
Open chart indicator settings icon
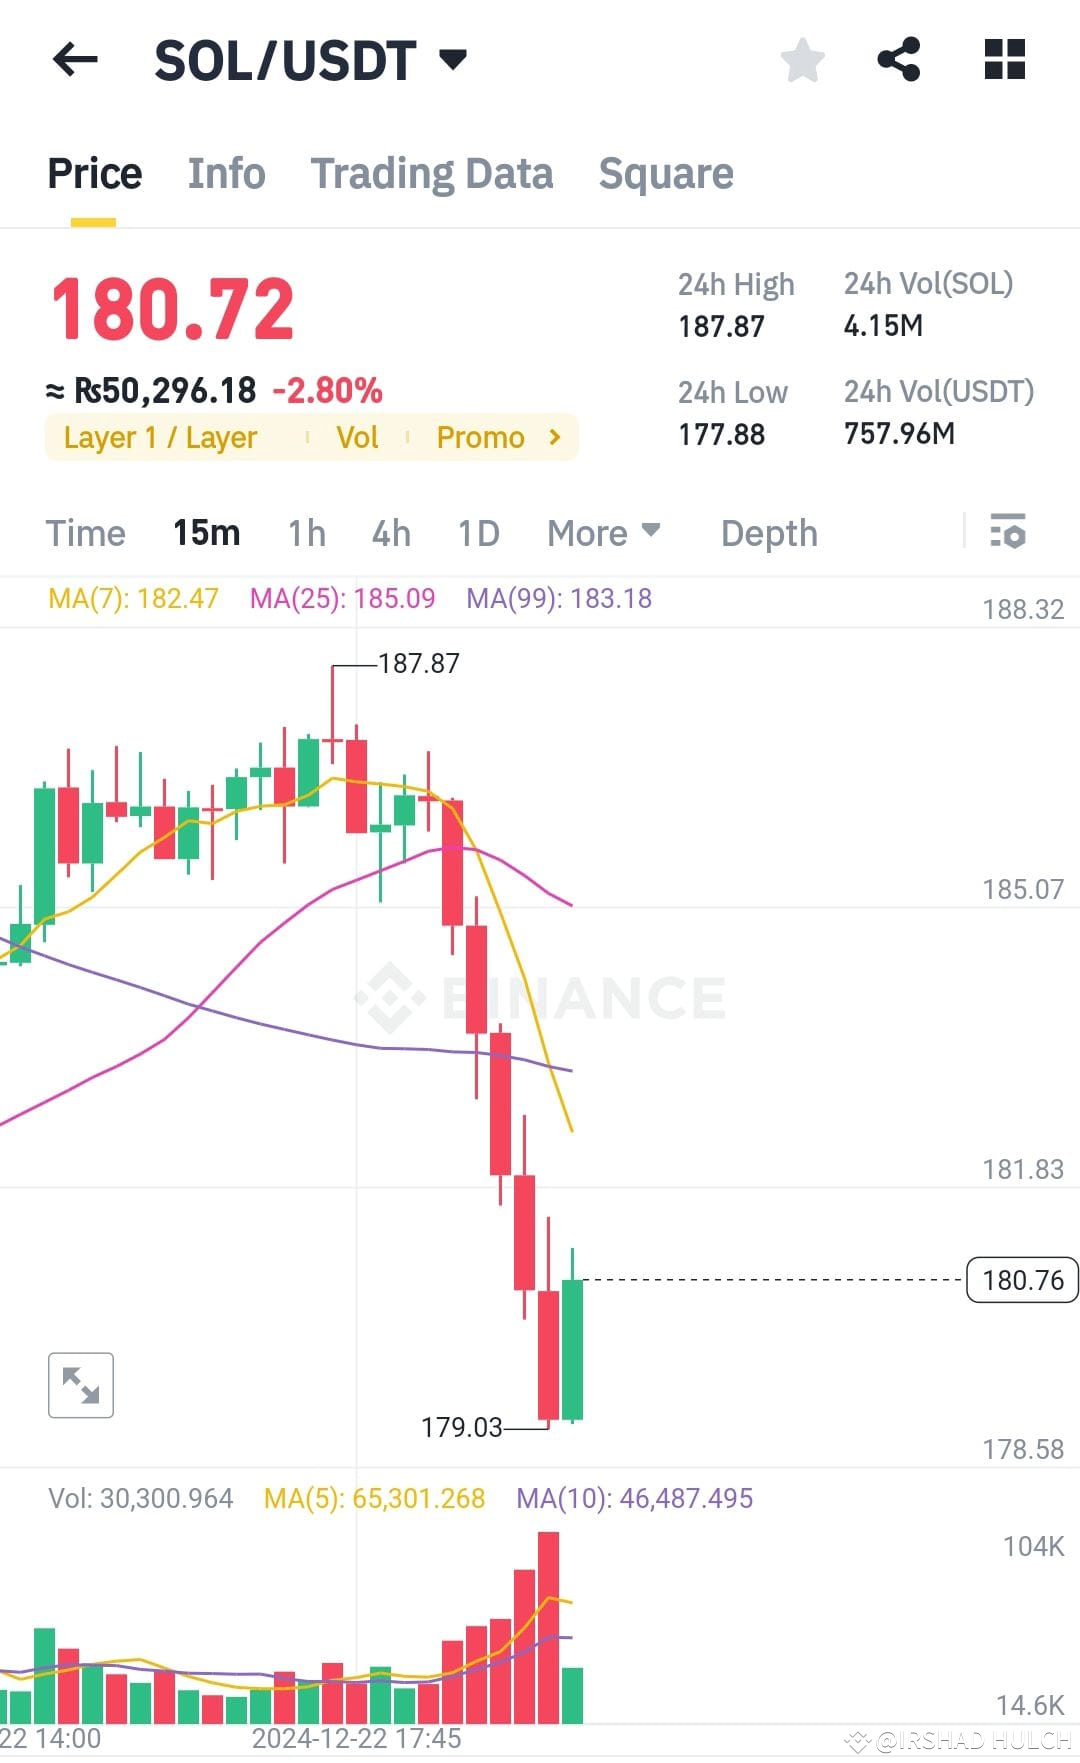[x=1008, y=533]
